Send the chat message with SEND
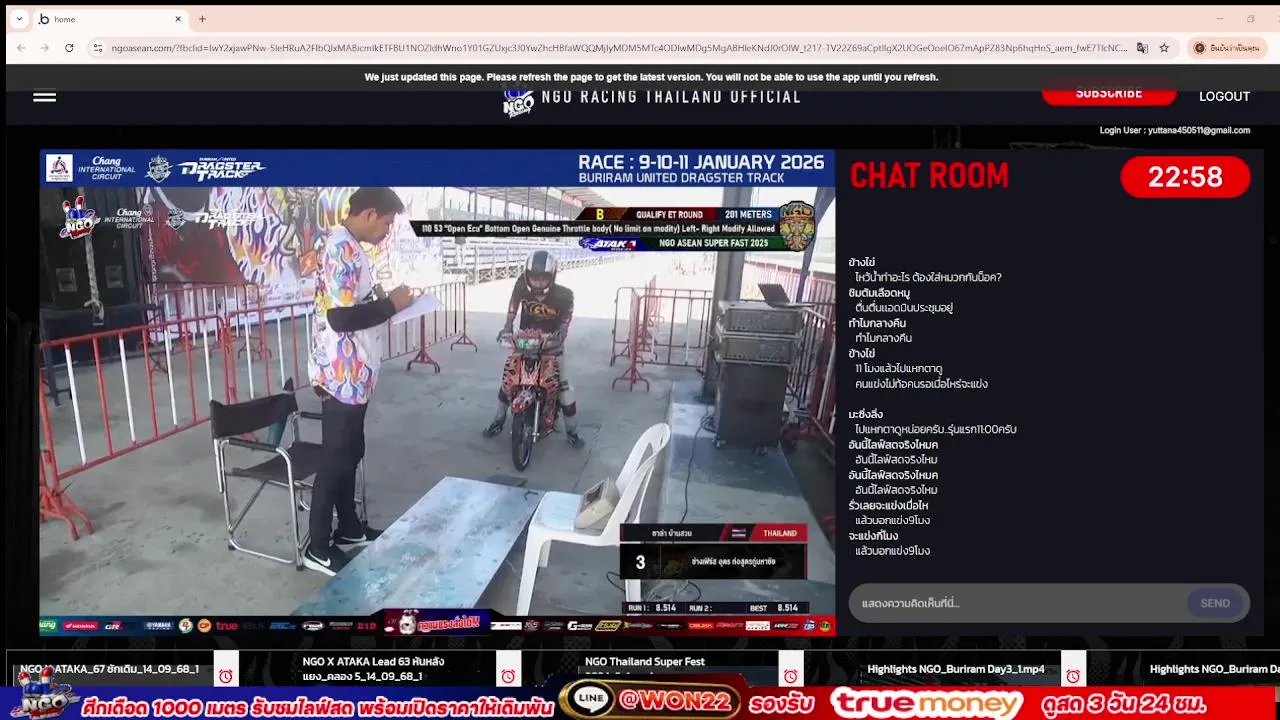This screenshot has width=1280, height=720. (x=1215, y=603)
